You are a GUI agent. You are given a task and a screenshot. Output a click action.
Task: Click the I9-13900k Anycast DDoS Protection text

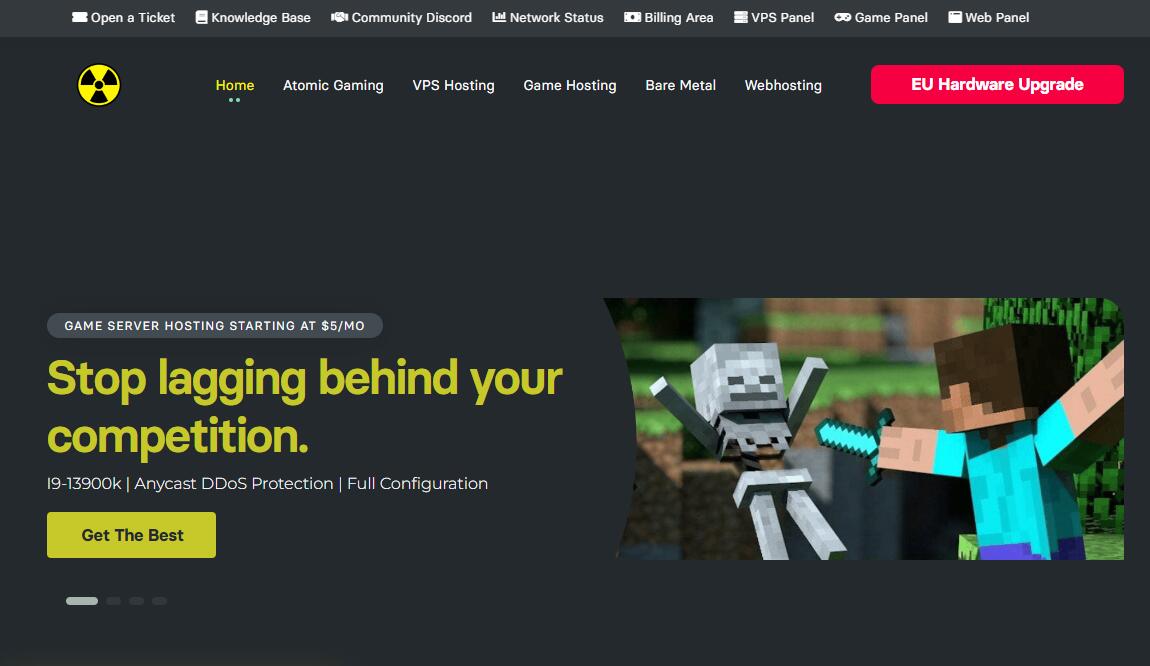coord(267,483)
